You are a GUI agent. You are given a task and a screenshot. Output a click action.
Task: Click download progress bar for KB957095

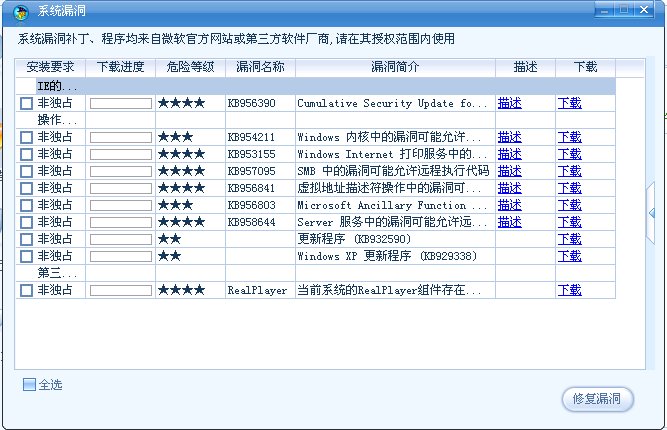pyautogui.click(x=121, y=171)
